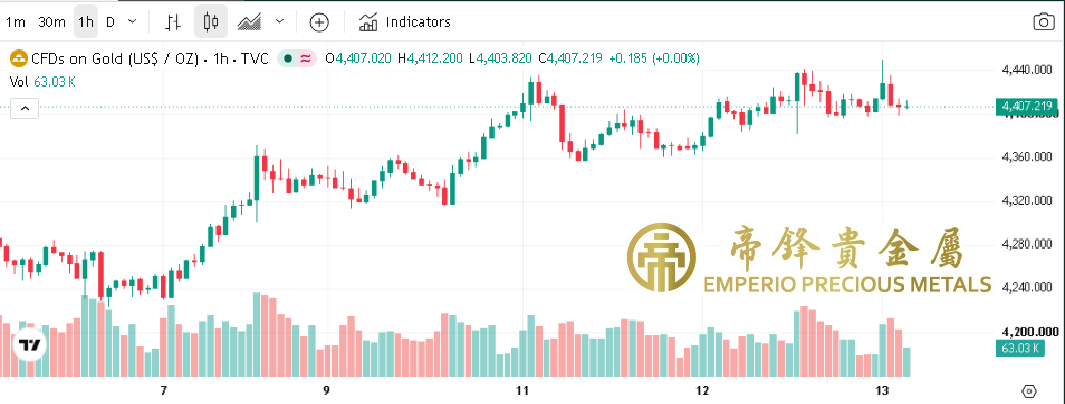Choose the area chart style icon
Image resolution: width=1065 pixels, height=404 pixels.
pos(249,22)
